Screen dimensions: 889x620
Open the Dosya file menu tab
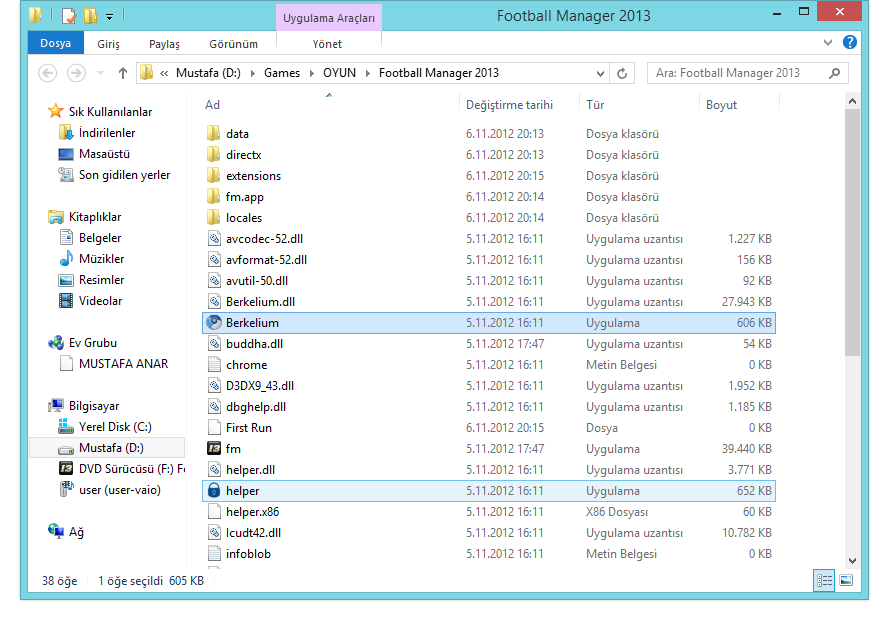click(56, 43)
